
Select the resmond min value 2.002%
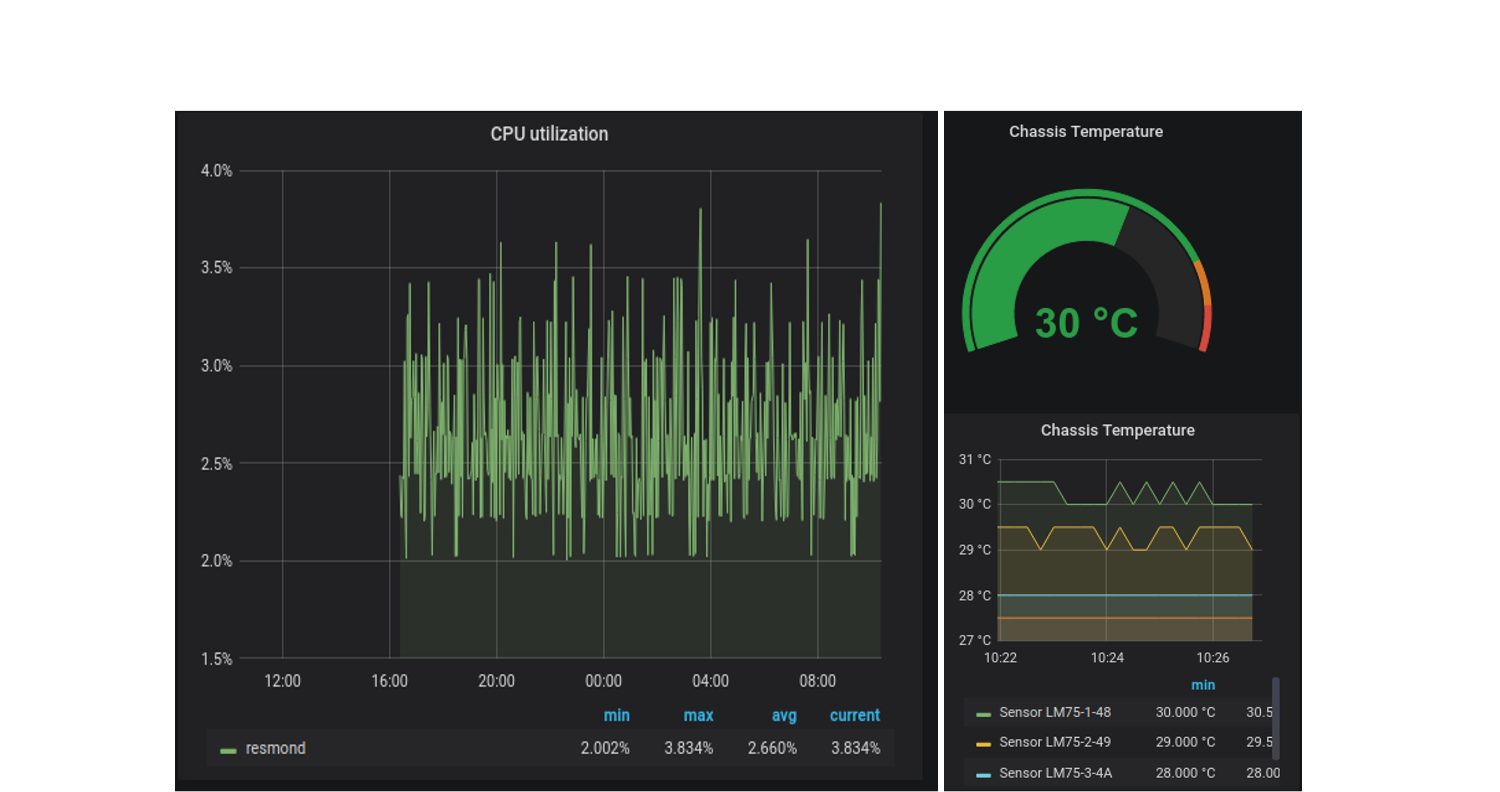click(x=605, y=748)
